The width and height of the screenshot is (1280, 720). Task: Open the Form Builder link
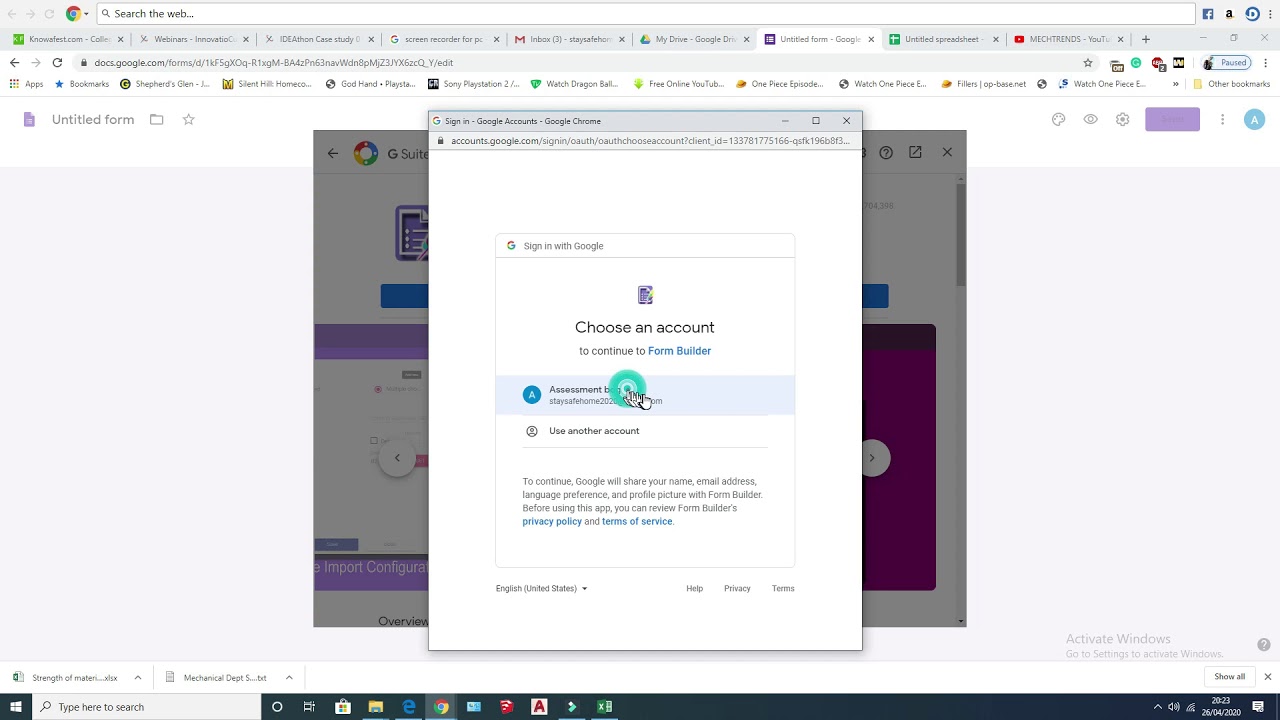(679, 351)
